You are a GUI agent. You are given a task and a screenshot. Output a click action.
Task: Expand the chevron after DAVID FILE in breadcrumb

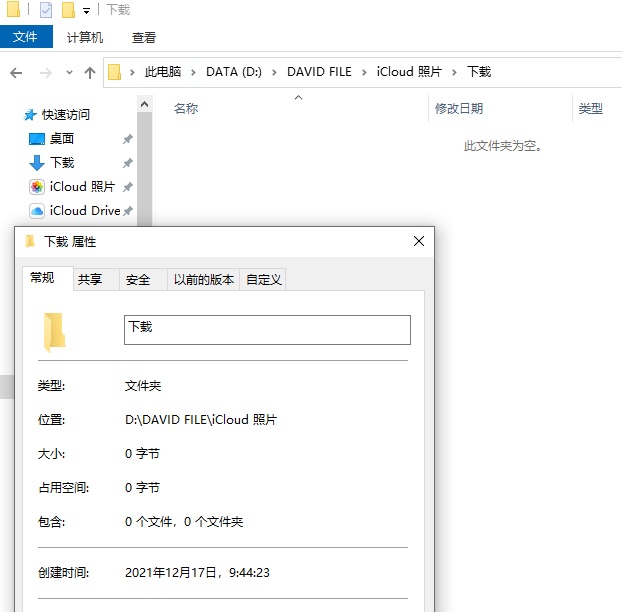[364, 72]
